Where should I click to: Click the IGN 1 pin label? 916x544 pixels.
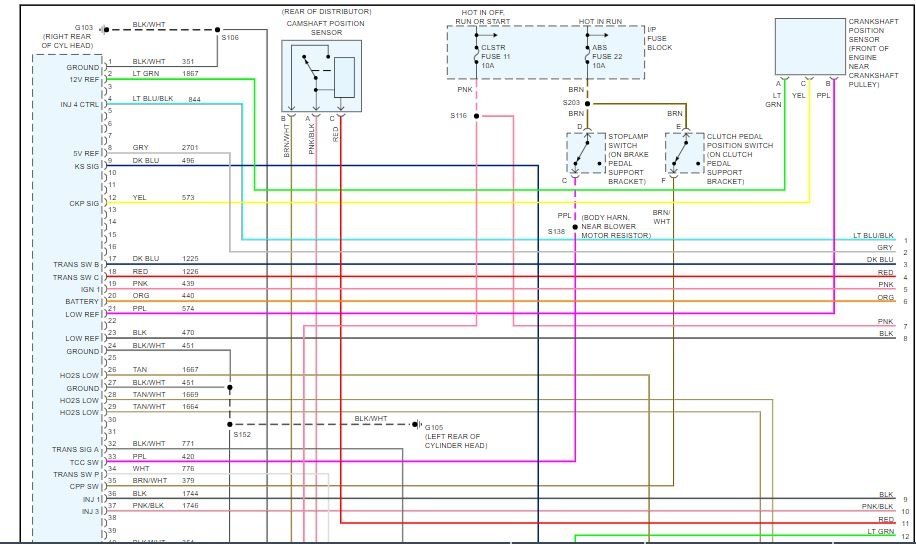[91, 290]
